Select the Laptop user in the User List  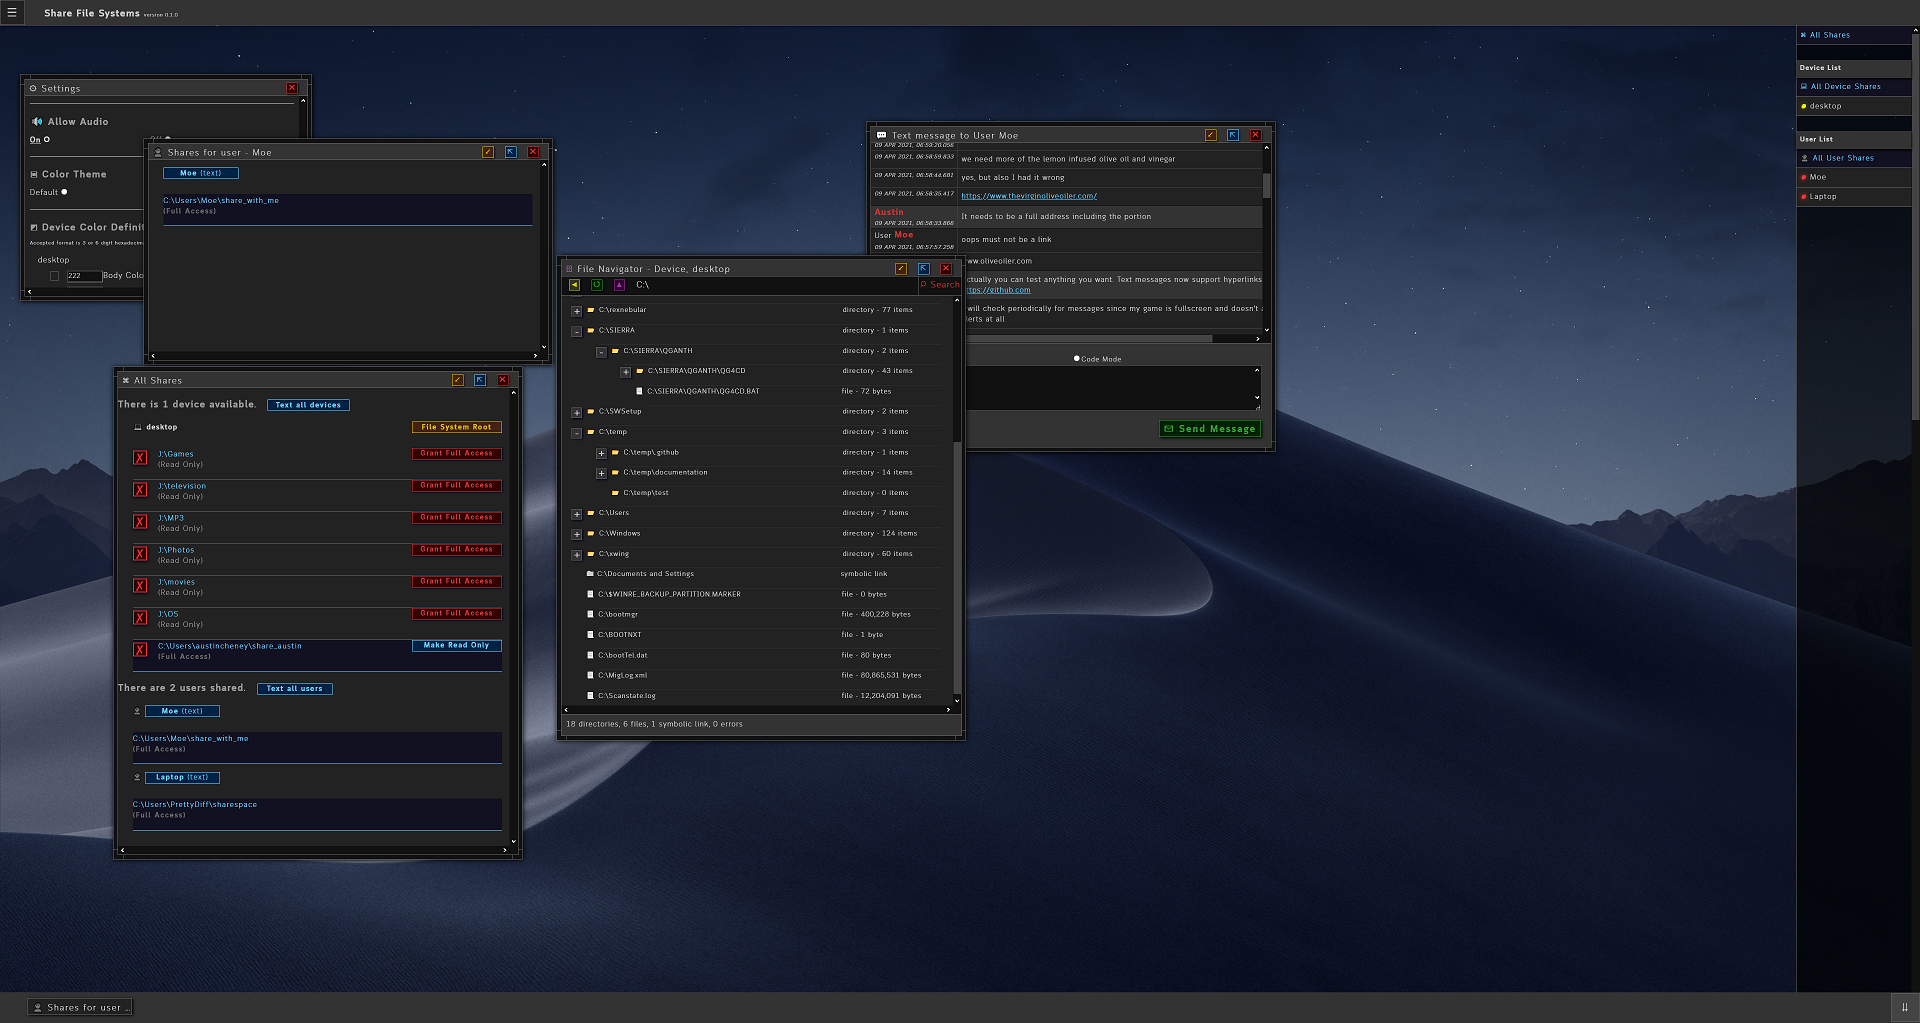pyautogui.click(x=1822, y=197)
